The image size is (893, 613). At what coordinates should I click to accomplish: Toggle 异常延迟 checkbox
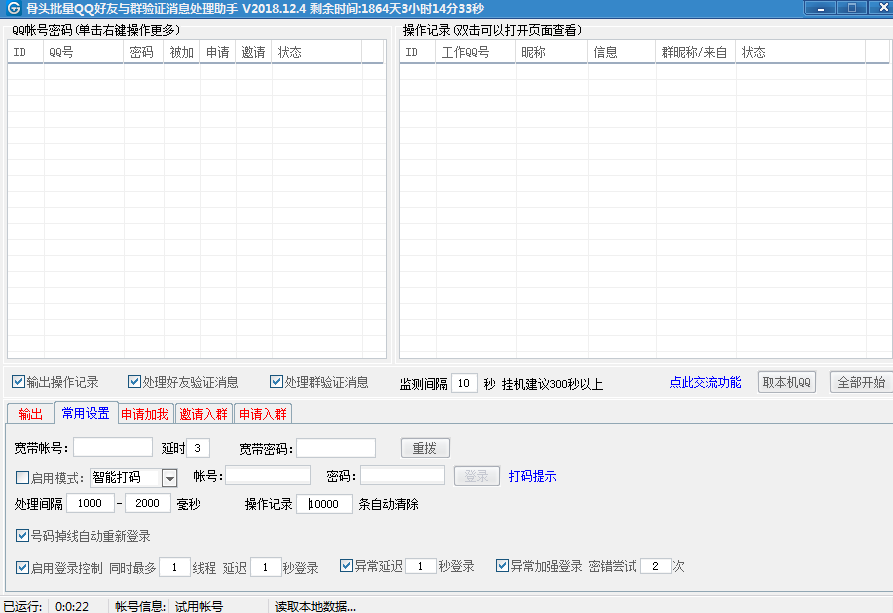[347, 566]
